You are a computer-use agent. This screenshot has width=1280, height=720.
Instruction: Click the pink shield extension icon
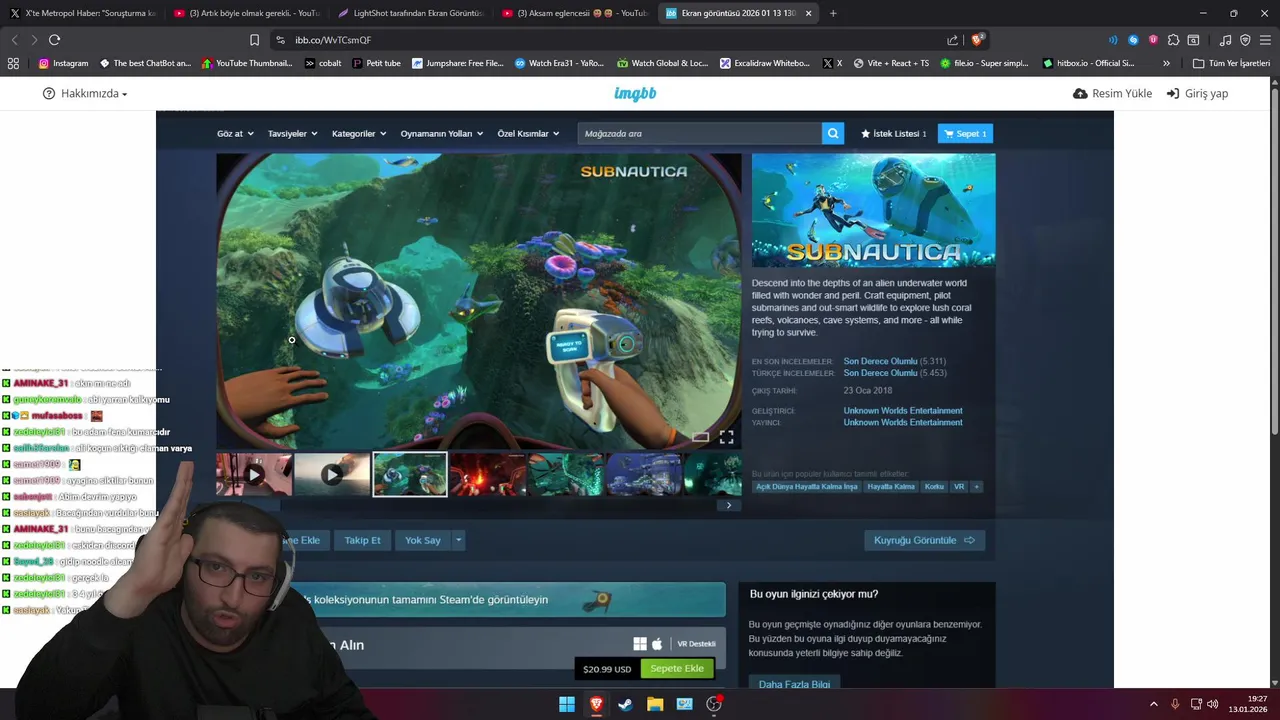[x=1153, y=40]
